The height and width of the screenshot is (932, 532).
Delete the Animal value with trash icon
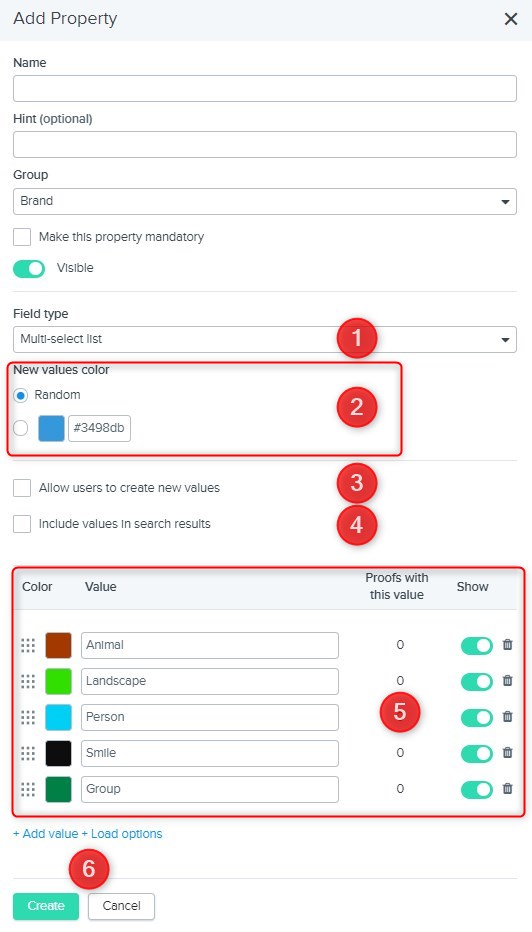pyautogui.click(x=507, y=644)
